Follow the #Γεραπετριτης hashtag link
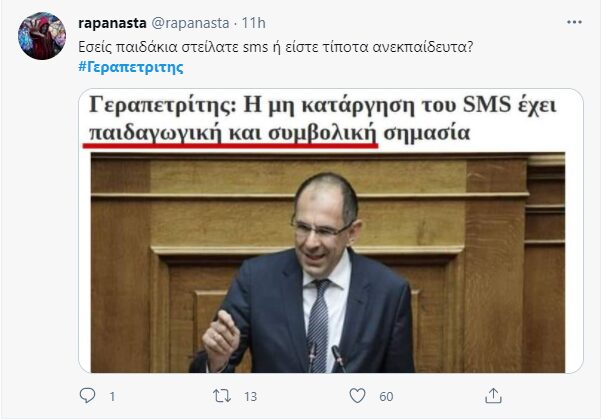The width and height of the screenshot is (602, 419). click(131, 68)
